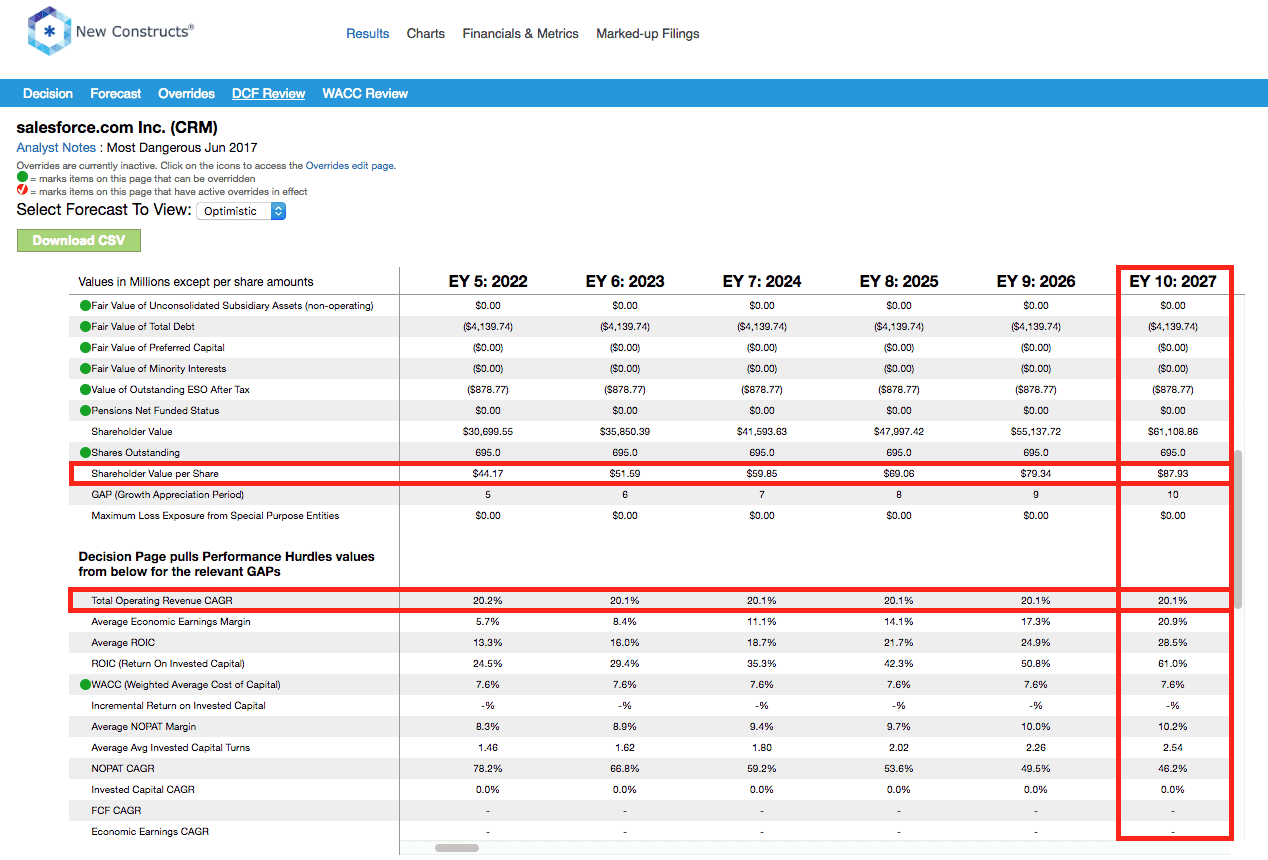The height and width of the screenshot is (860, 1268).
Task: Click green override dot for Unconsolidated Subsidiary Assets
Action: tap(85, 305)
